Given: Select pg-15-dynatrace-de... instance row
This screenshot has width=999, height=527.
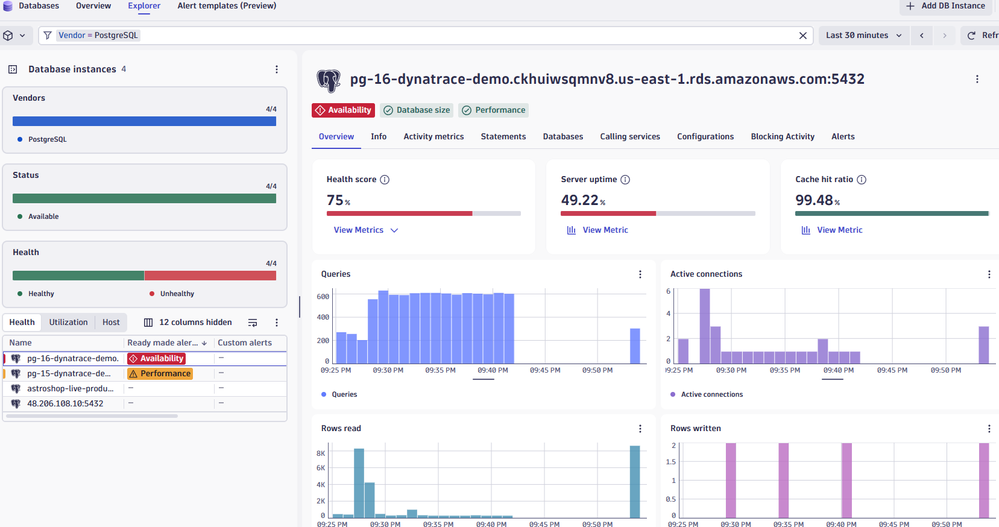Looking at the screenshot, I should click(x=145, y=374).
